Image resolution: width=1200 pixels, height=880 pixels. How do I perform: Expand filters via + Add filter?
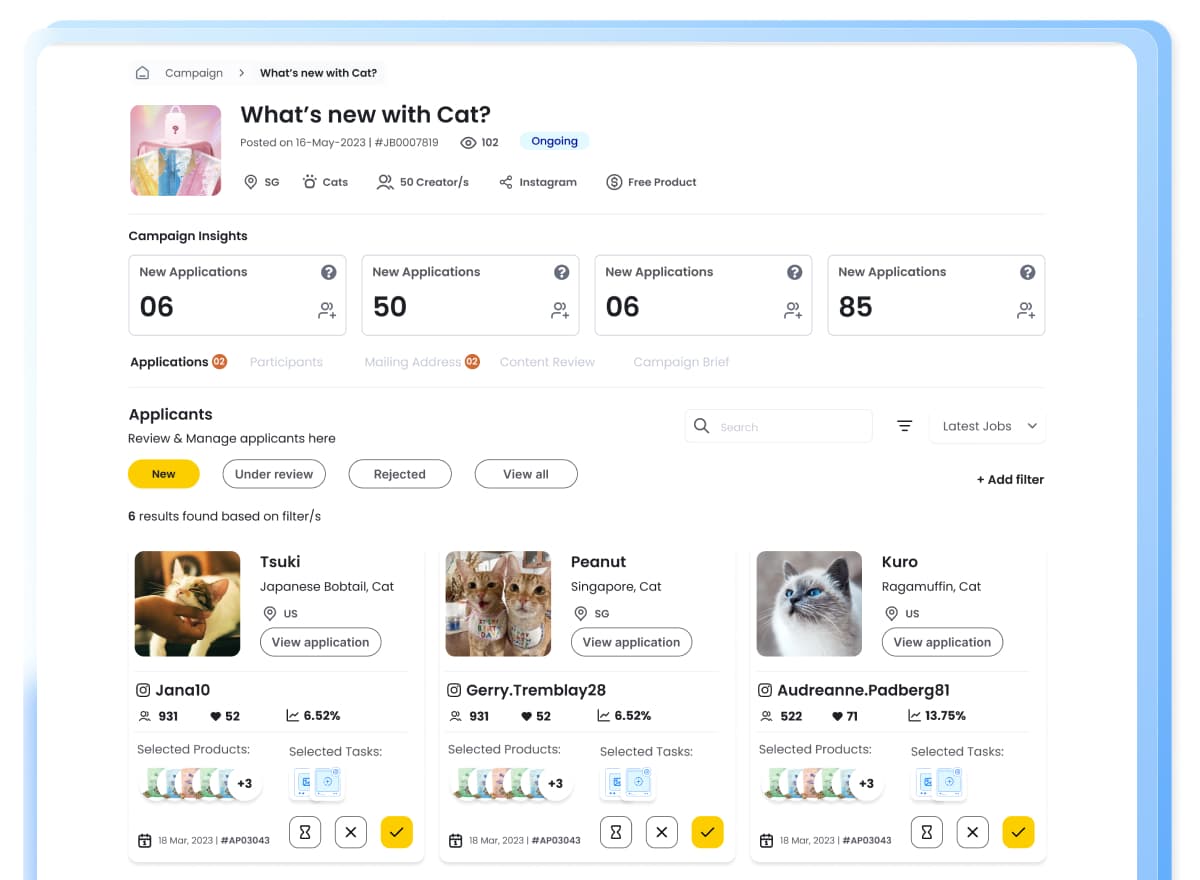(1009, 479)
